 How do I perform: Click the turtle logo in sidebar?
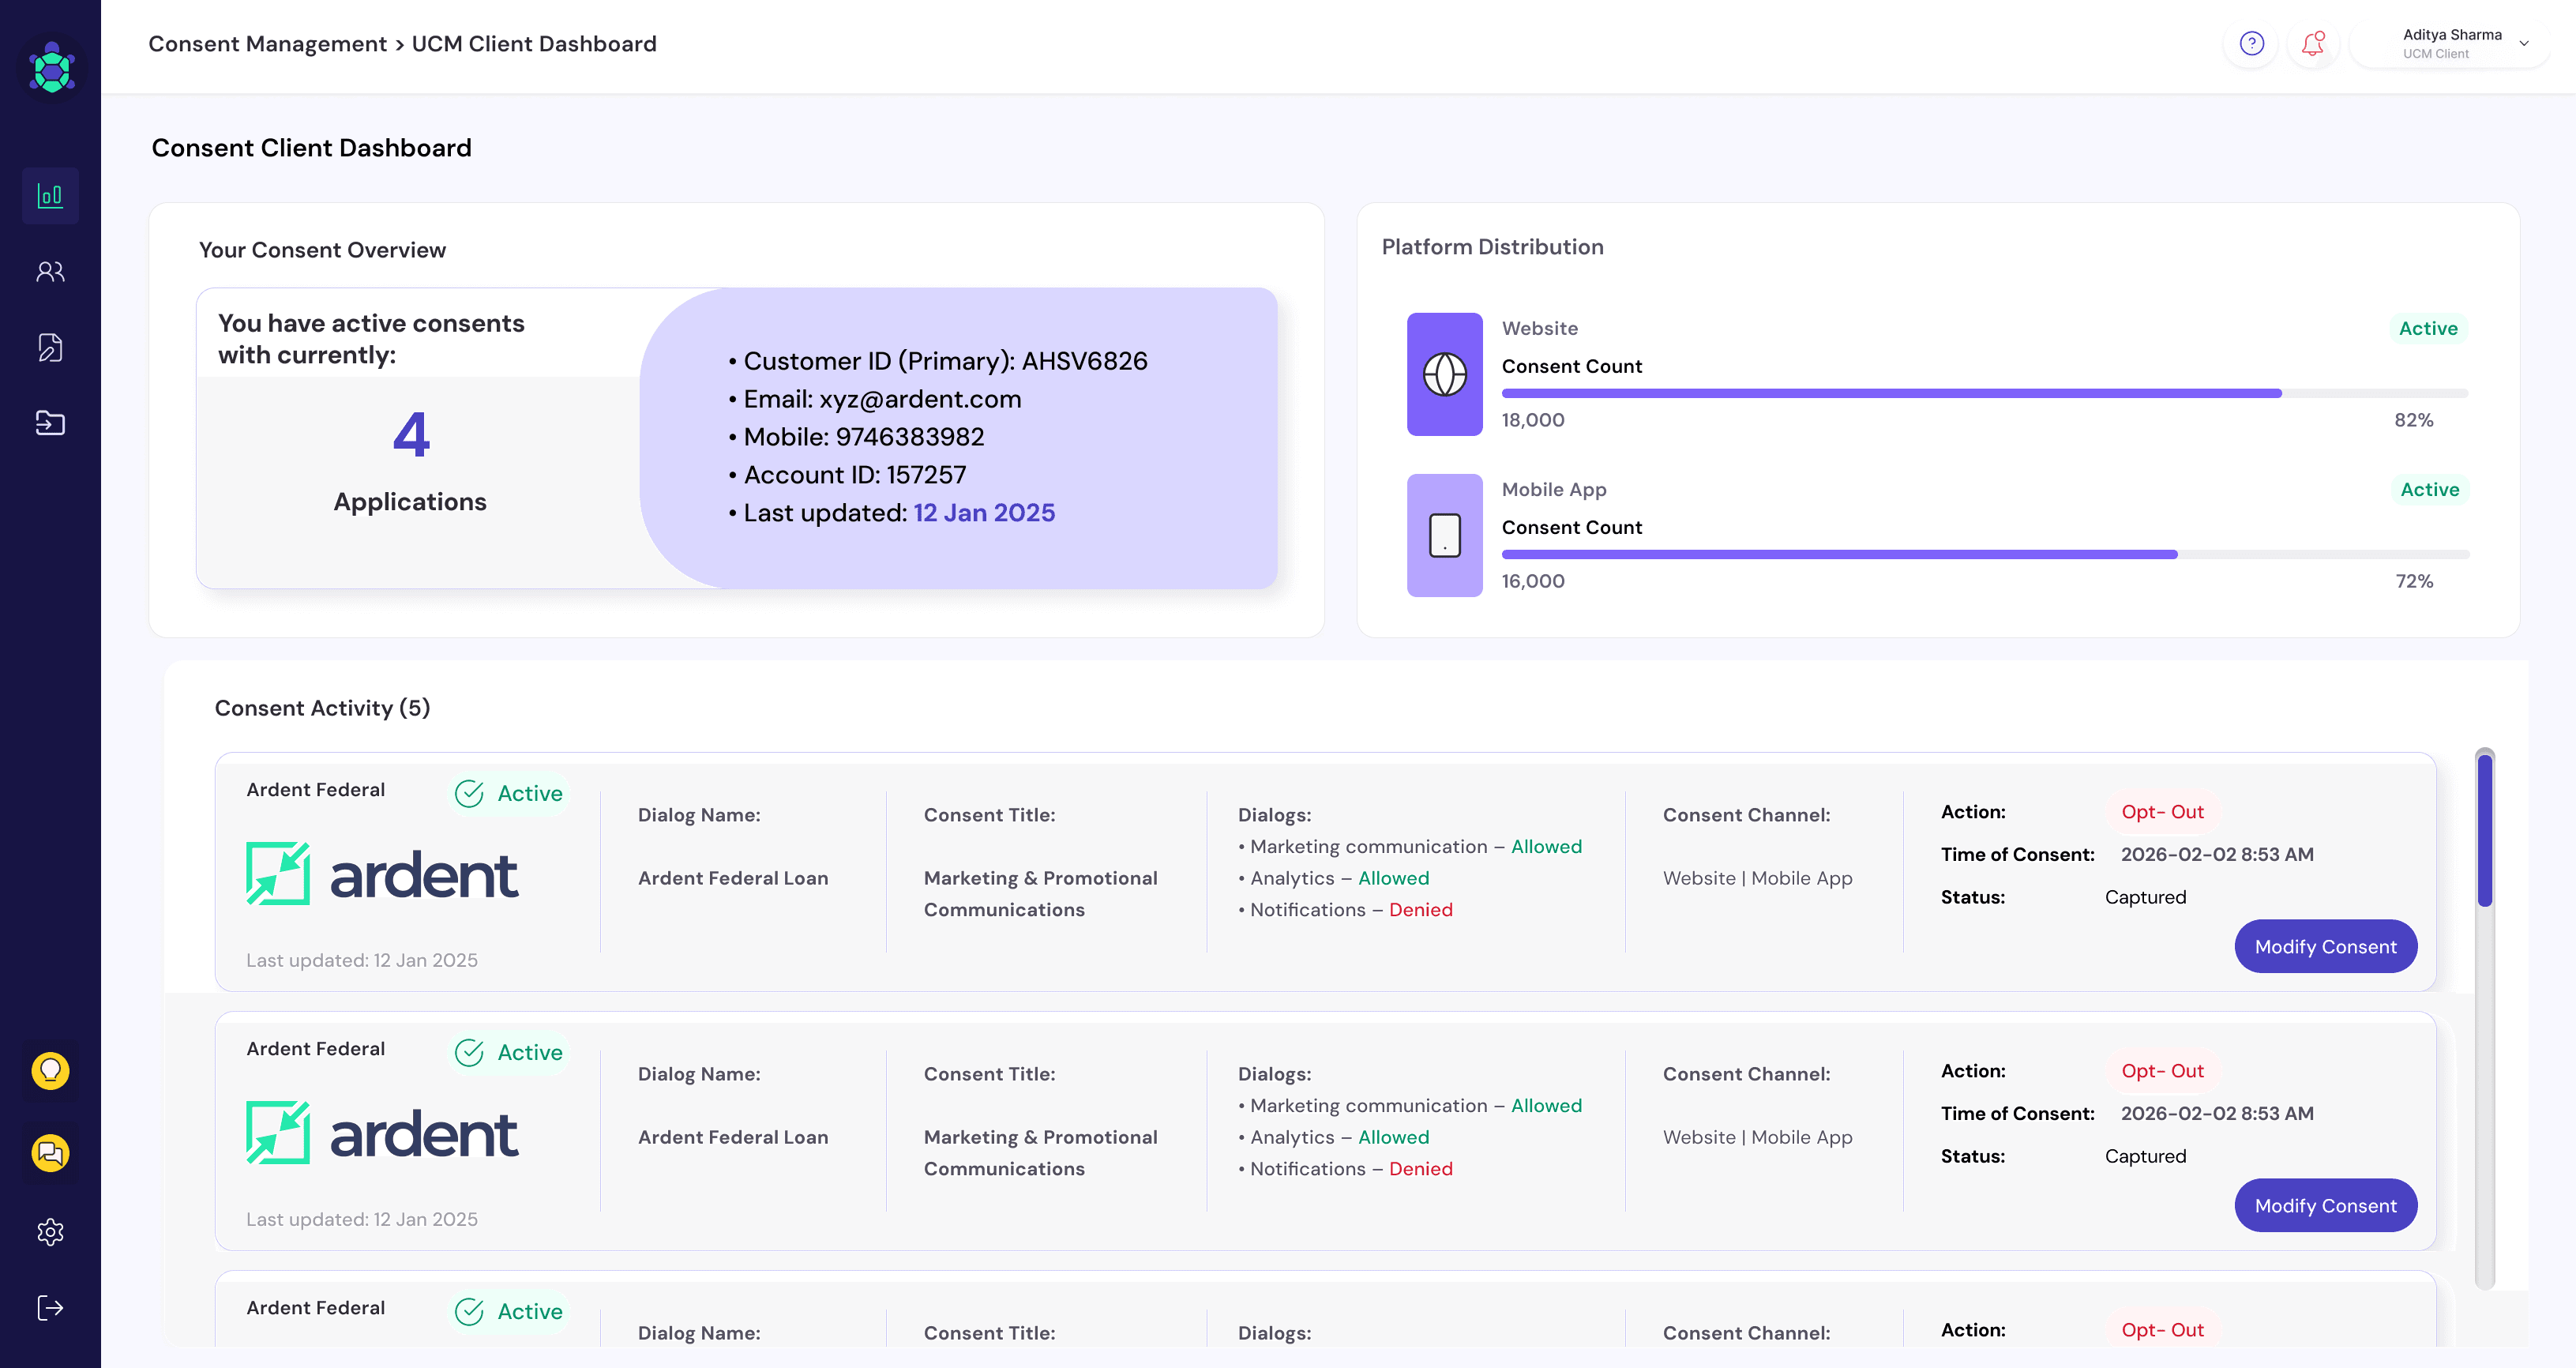point(52,69)
